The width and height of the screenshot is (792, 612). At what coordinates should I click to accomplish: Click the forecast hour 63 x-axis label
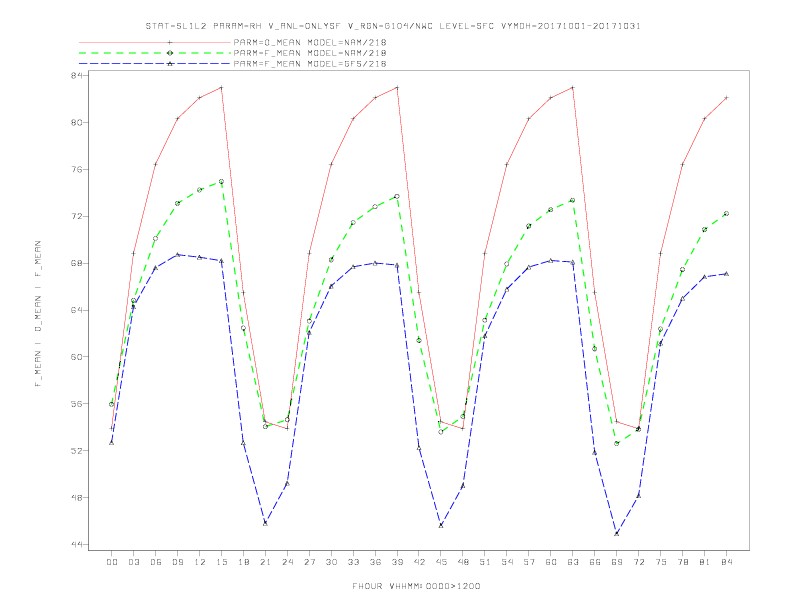pos(573,562)
